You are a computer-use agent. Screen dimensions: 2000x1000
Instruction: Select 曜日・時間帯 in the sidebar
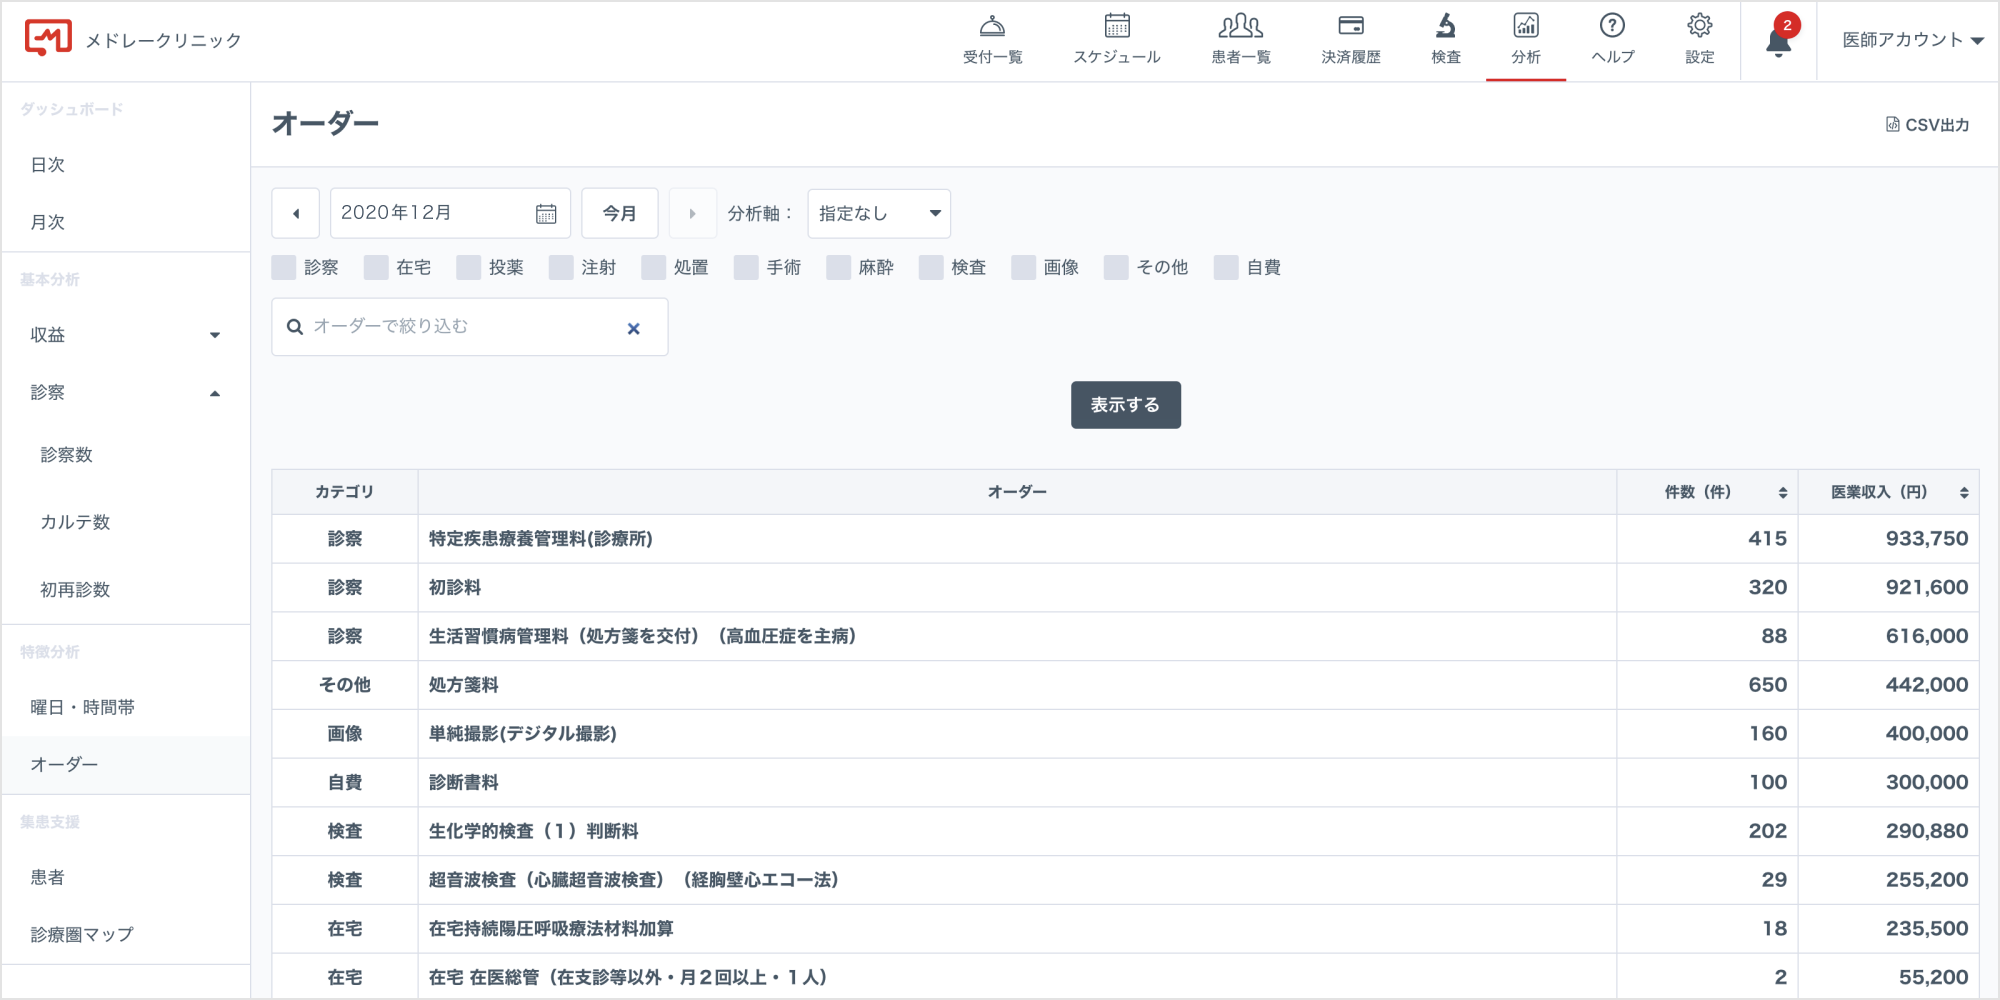tap(82, 707)
